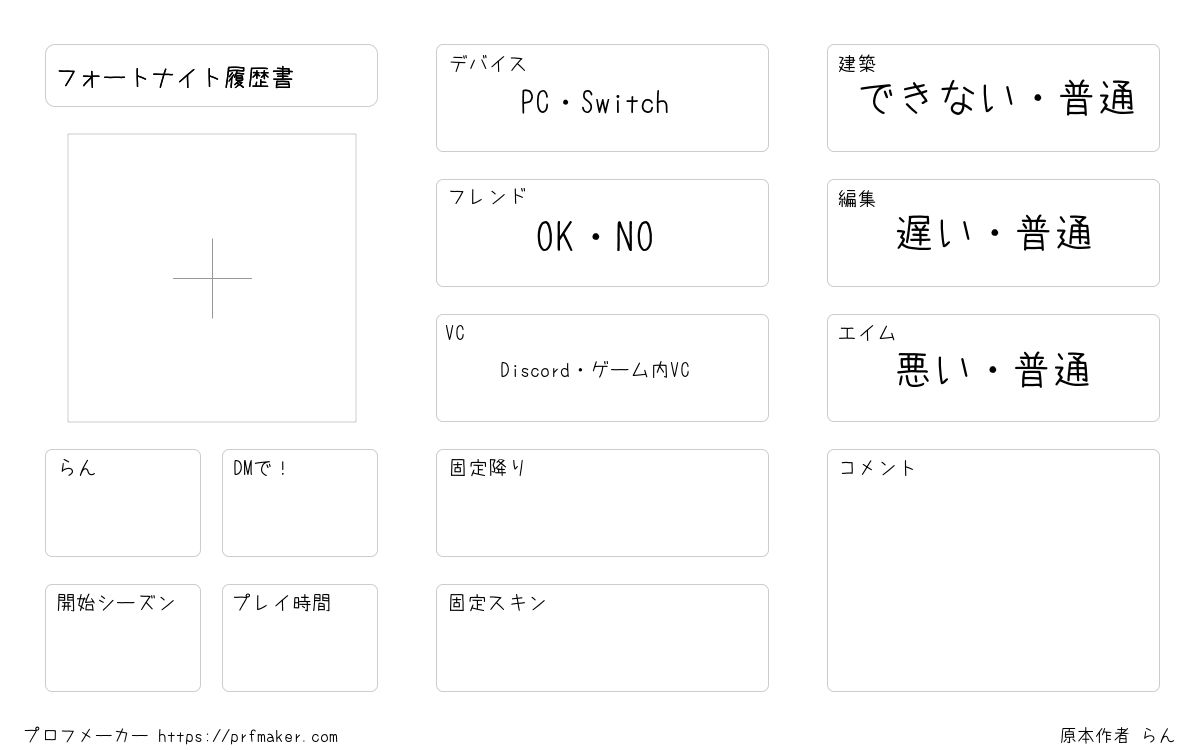Select the フレンド OK・NO box
Image resolution: width=1200 pixels, height=750 pixels.
click(602, 233)
